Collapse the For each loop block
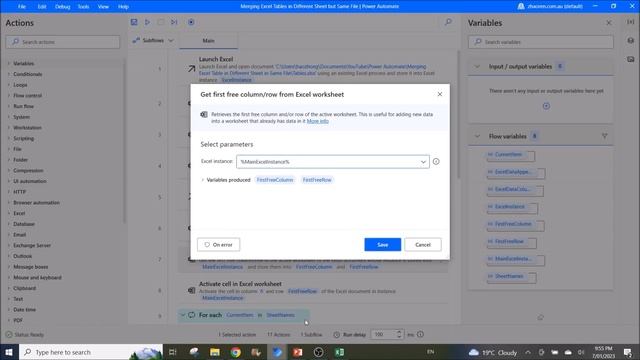This screenshot has width=640, height=360. pyautogui.click(x=183, y=315)
